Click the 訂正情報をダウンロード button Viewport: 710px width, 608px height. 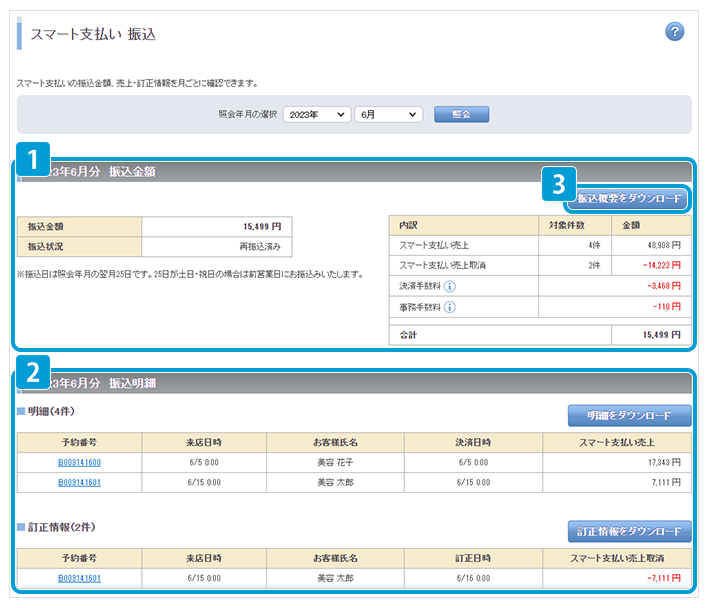pos(629,531)
